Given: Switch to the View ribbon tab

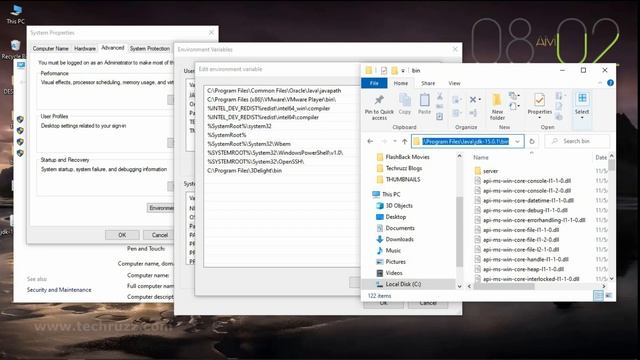Looking at the screenshot, I should 454,83.
